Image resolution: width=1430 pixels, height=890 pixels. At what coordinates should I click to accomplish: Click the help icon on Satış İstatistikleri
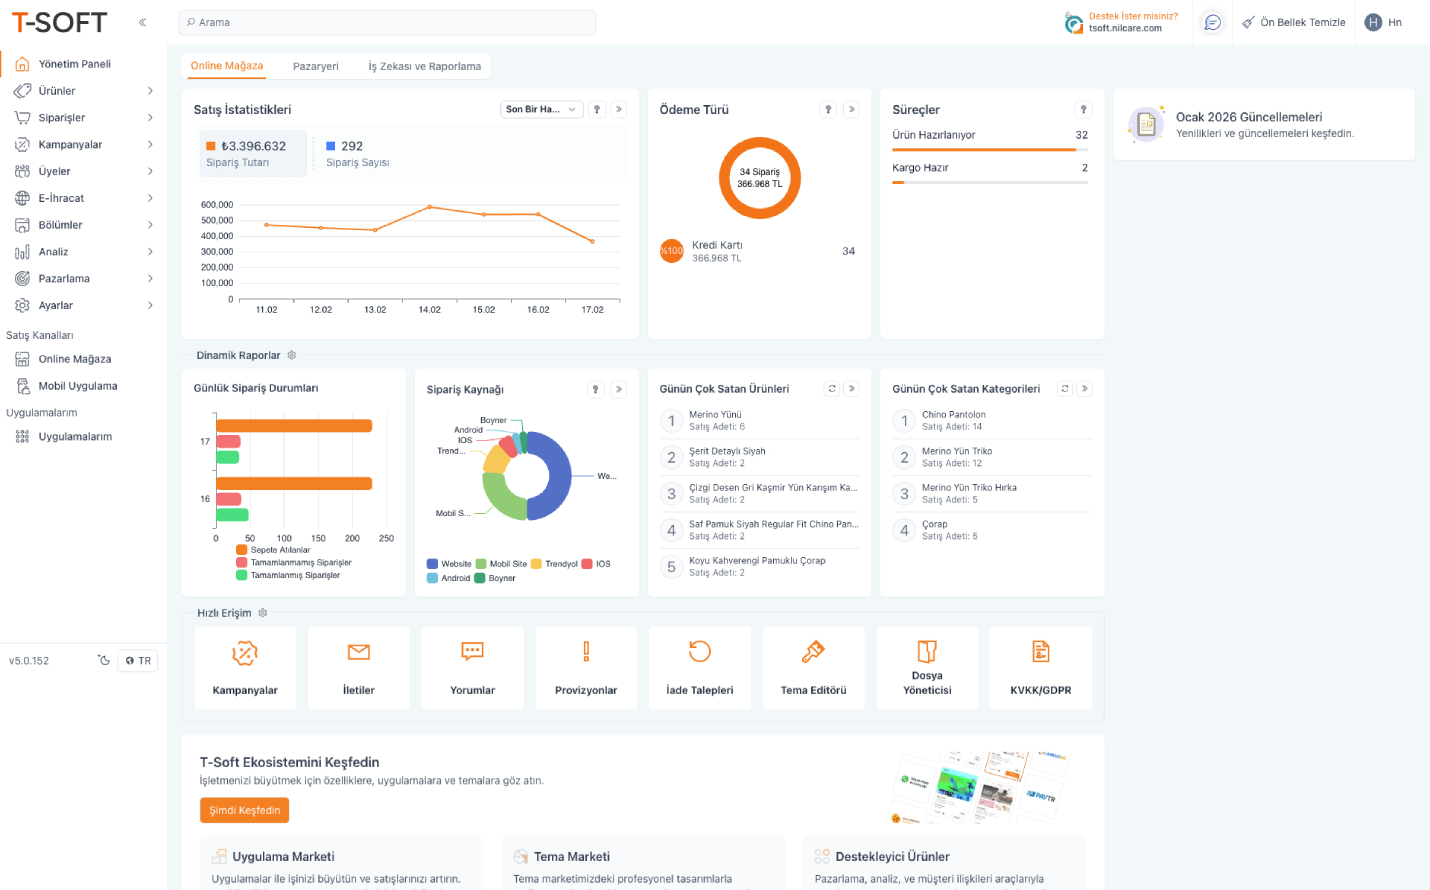597,109
